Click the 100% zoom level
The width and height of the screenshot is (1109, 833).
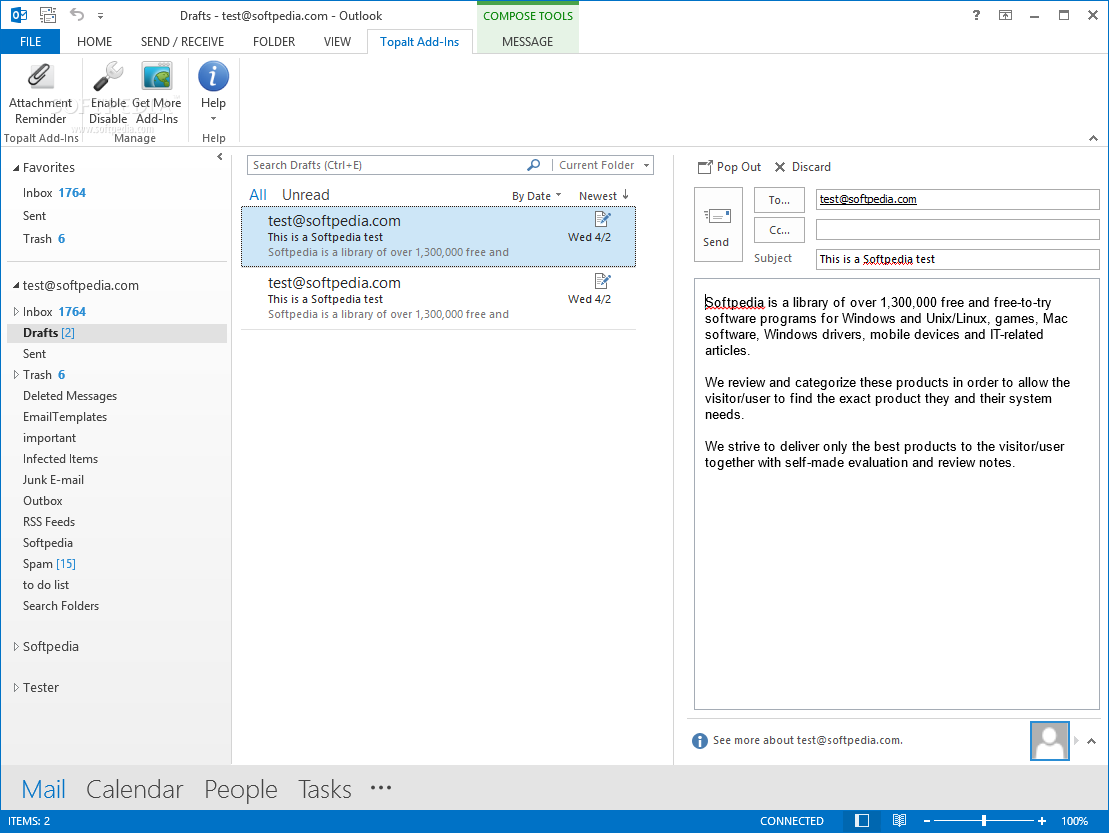click(1074, 821)
